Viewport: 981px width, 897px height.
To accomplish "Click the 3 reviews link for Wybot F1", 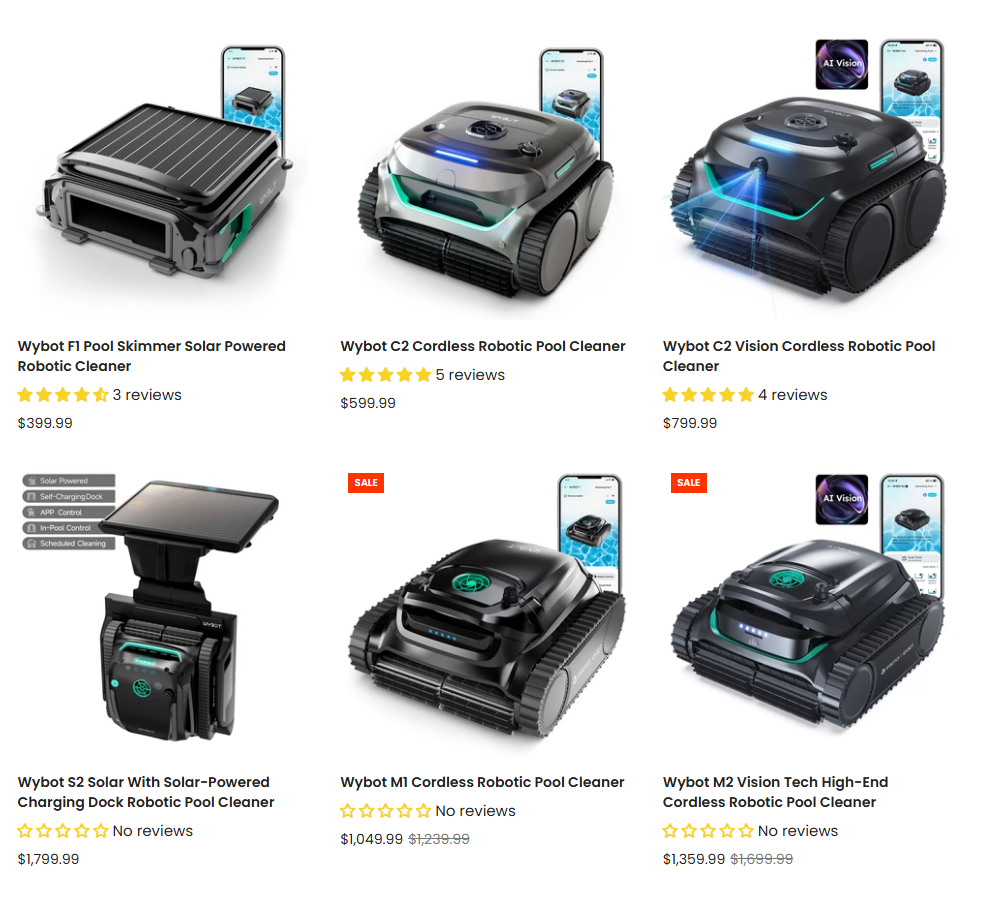I will point(147,395).
